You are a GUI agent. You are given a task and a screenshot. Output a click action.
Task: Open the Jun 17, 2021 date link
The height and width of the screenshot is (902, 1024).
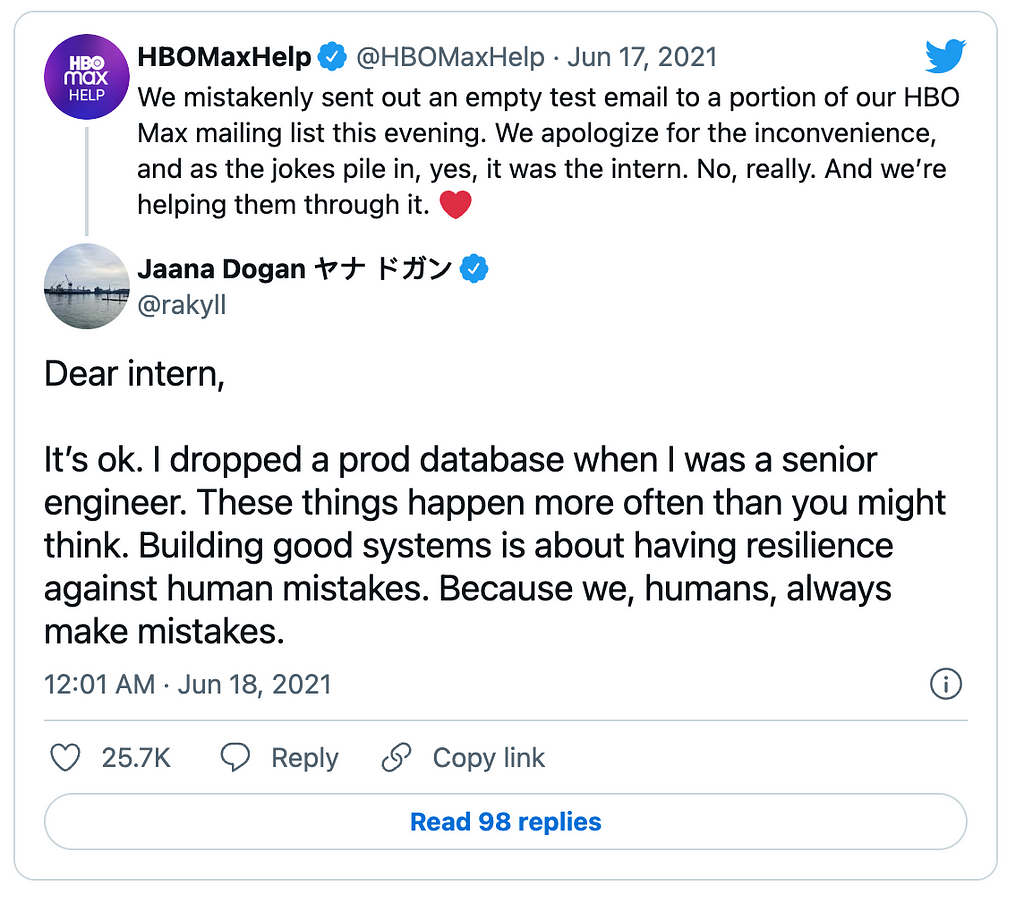point(642,57)
